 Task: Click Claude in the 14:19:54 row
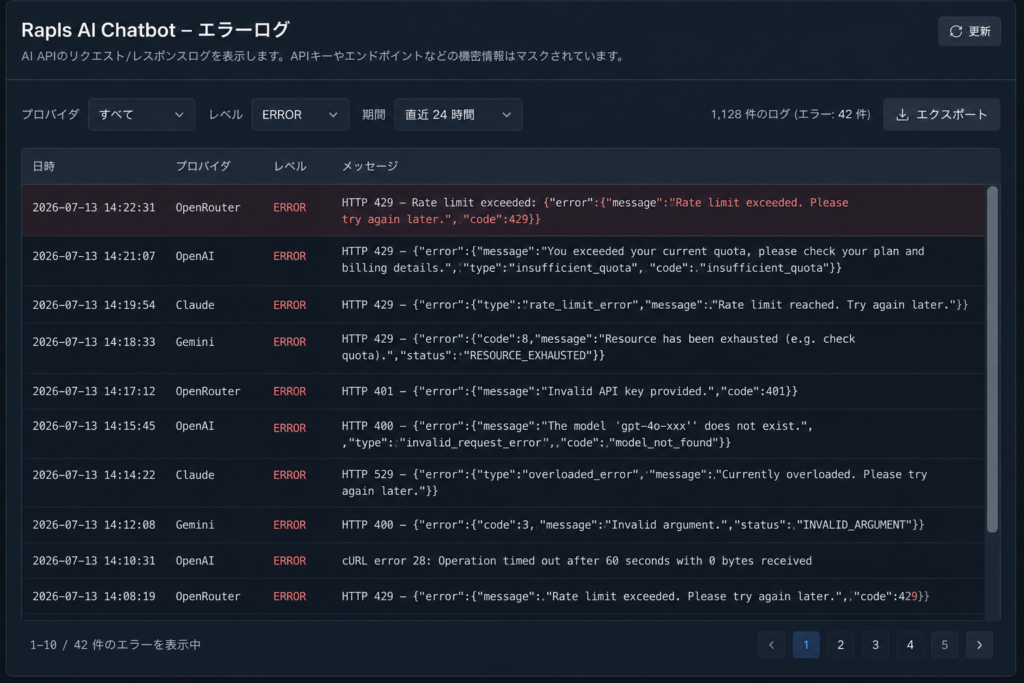(195, 305)
